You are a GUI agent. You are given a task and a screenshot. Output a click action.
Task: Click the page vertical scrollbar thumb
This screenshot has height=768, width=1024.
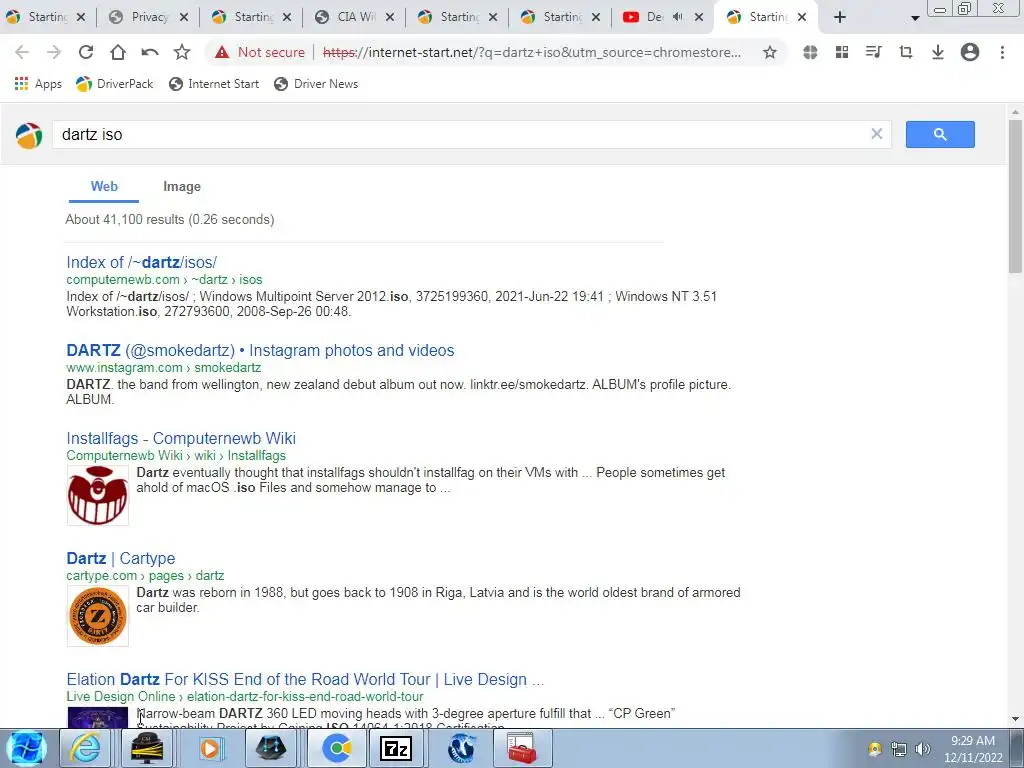1015,196
